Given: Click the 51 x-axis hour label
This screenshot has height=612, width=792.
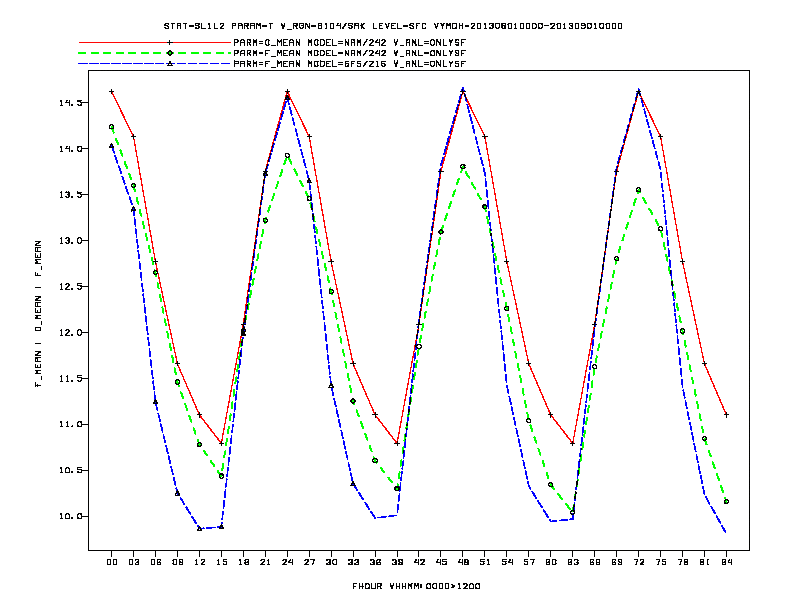Looking at the screenshot, I should click(x=485, y=562).
